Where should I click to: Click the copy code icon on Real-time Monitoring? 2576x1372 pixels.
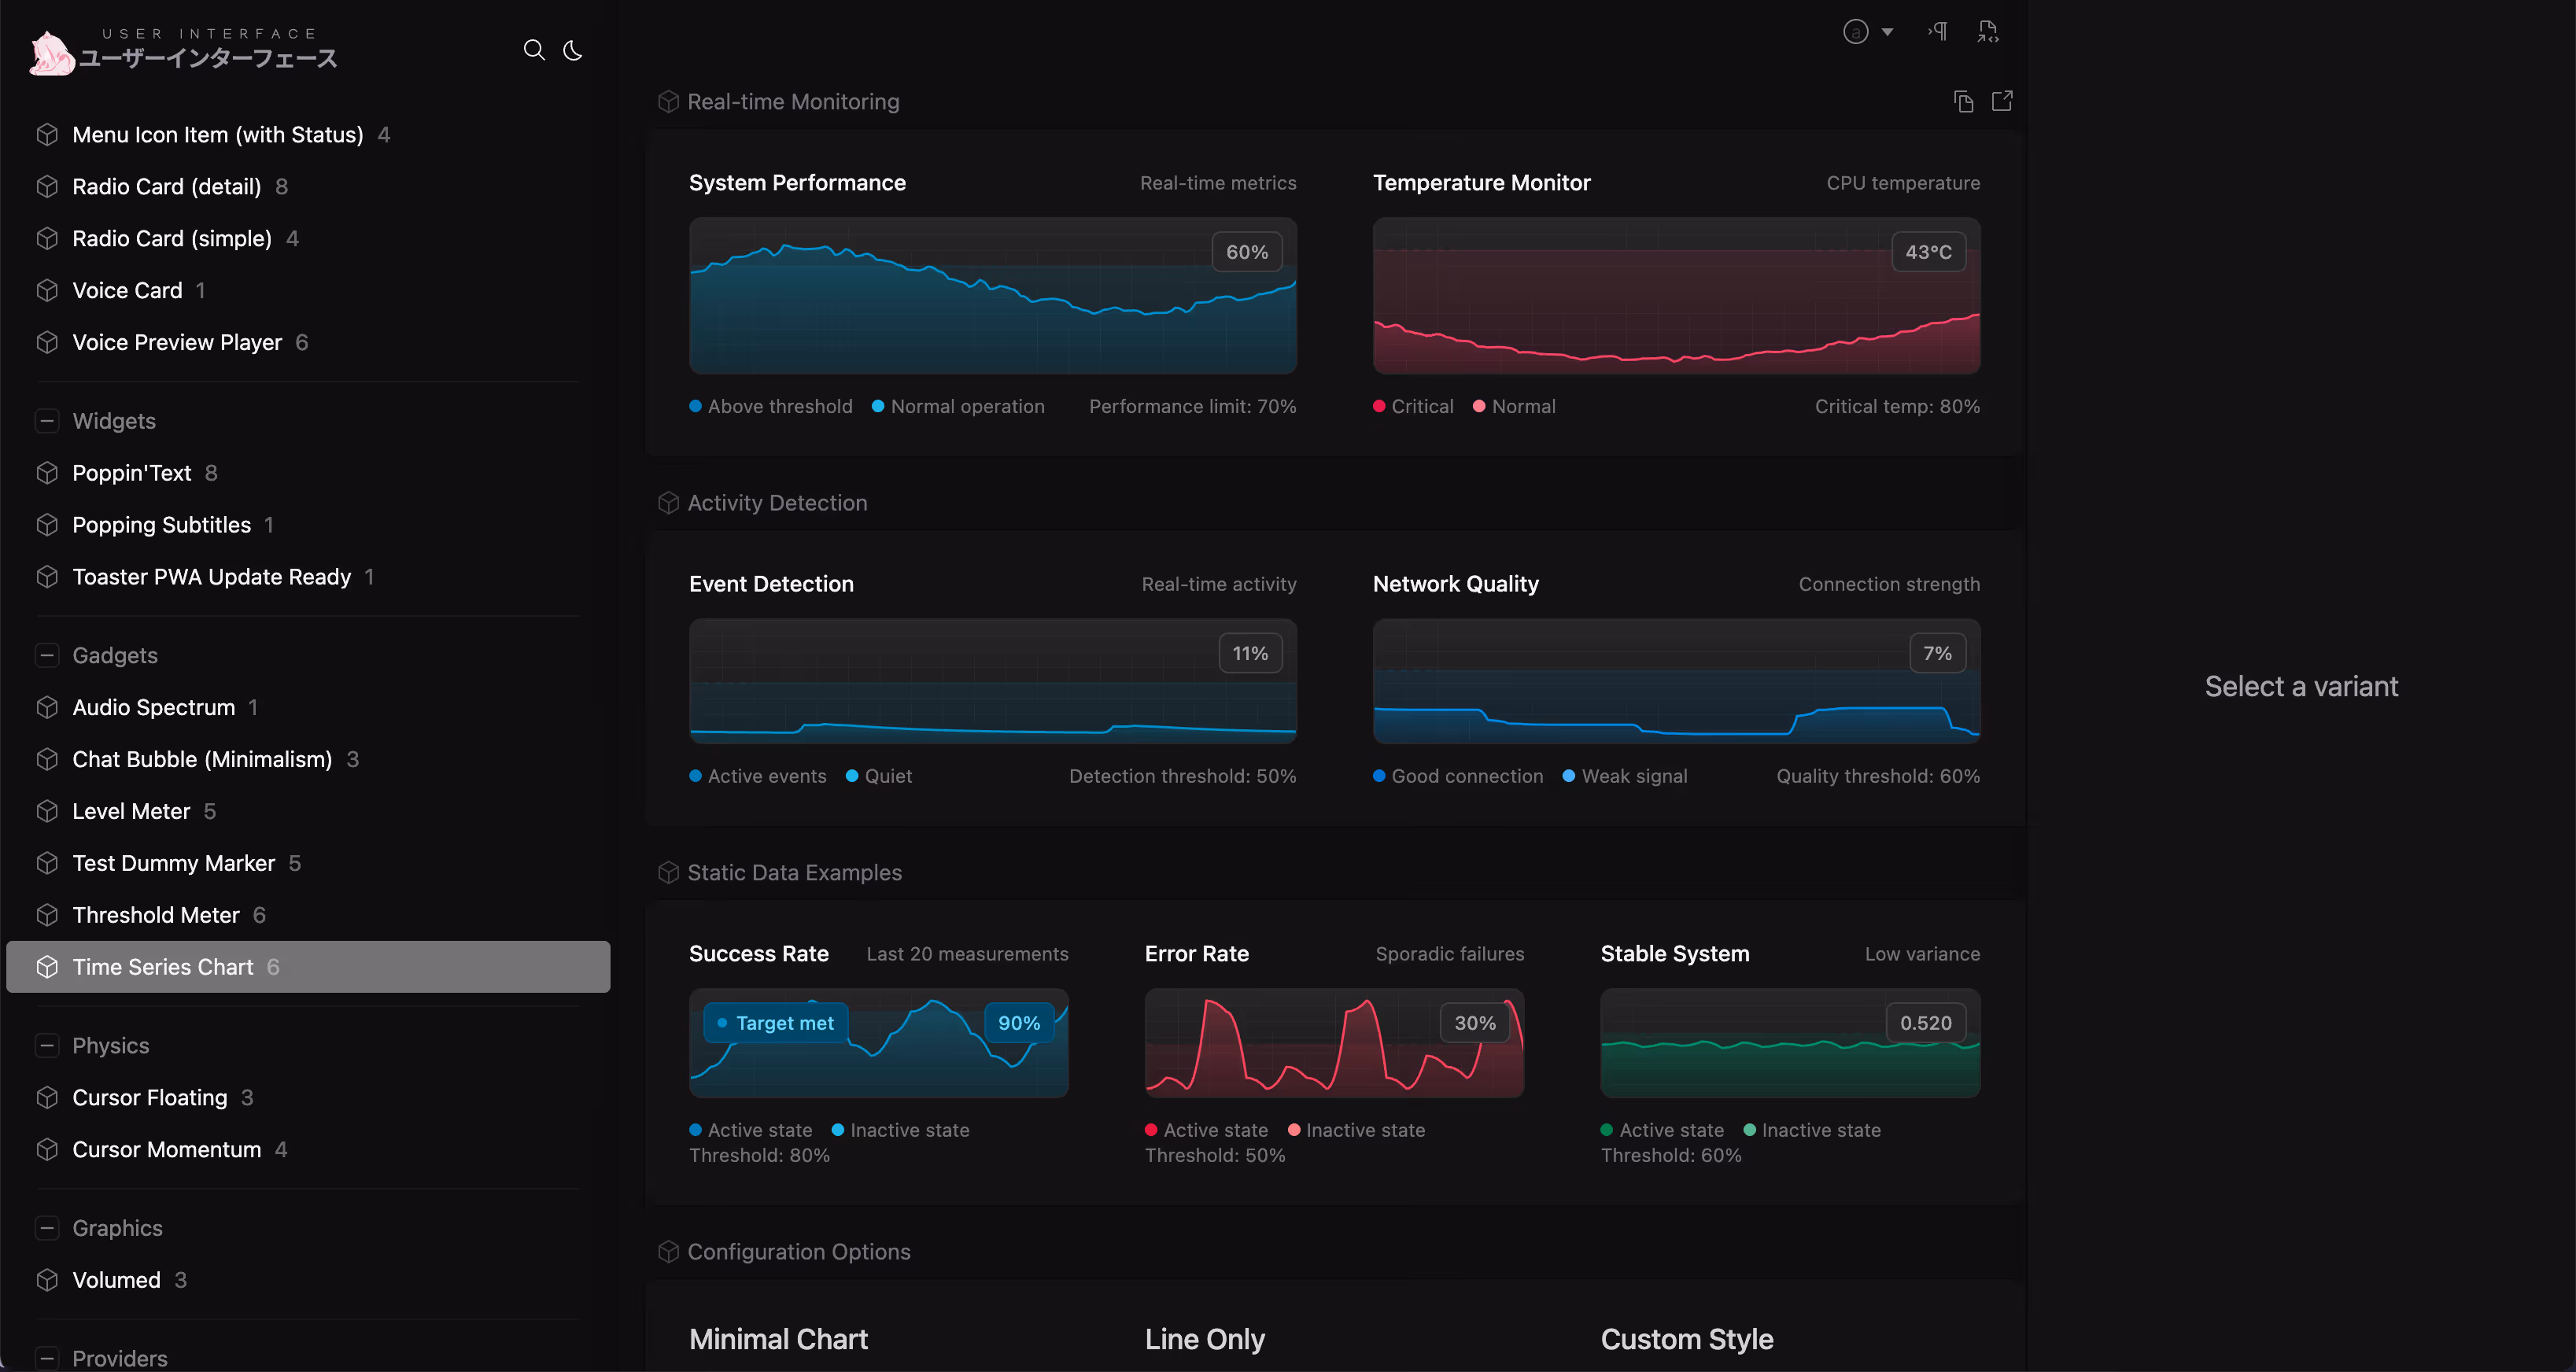point(1963,101)
